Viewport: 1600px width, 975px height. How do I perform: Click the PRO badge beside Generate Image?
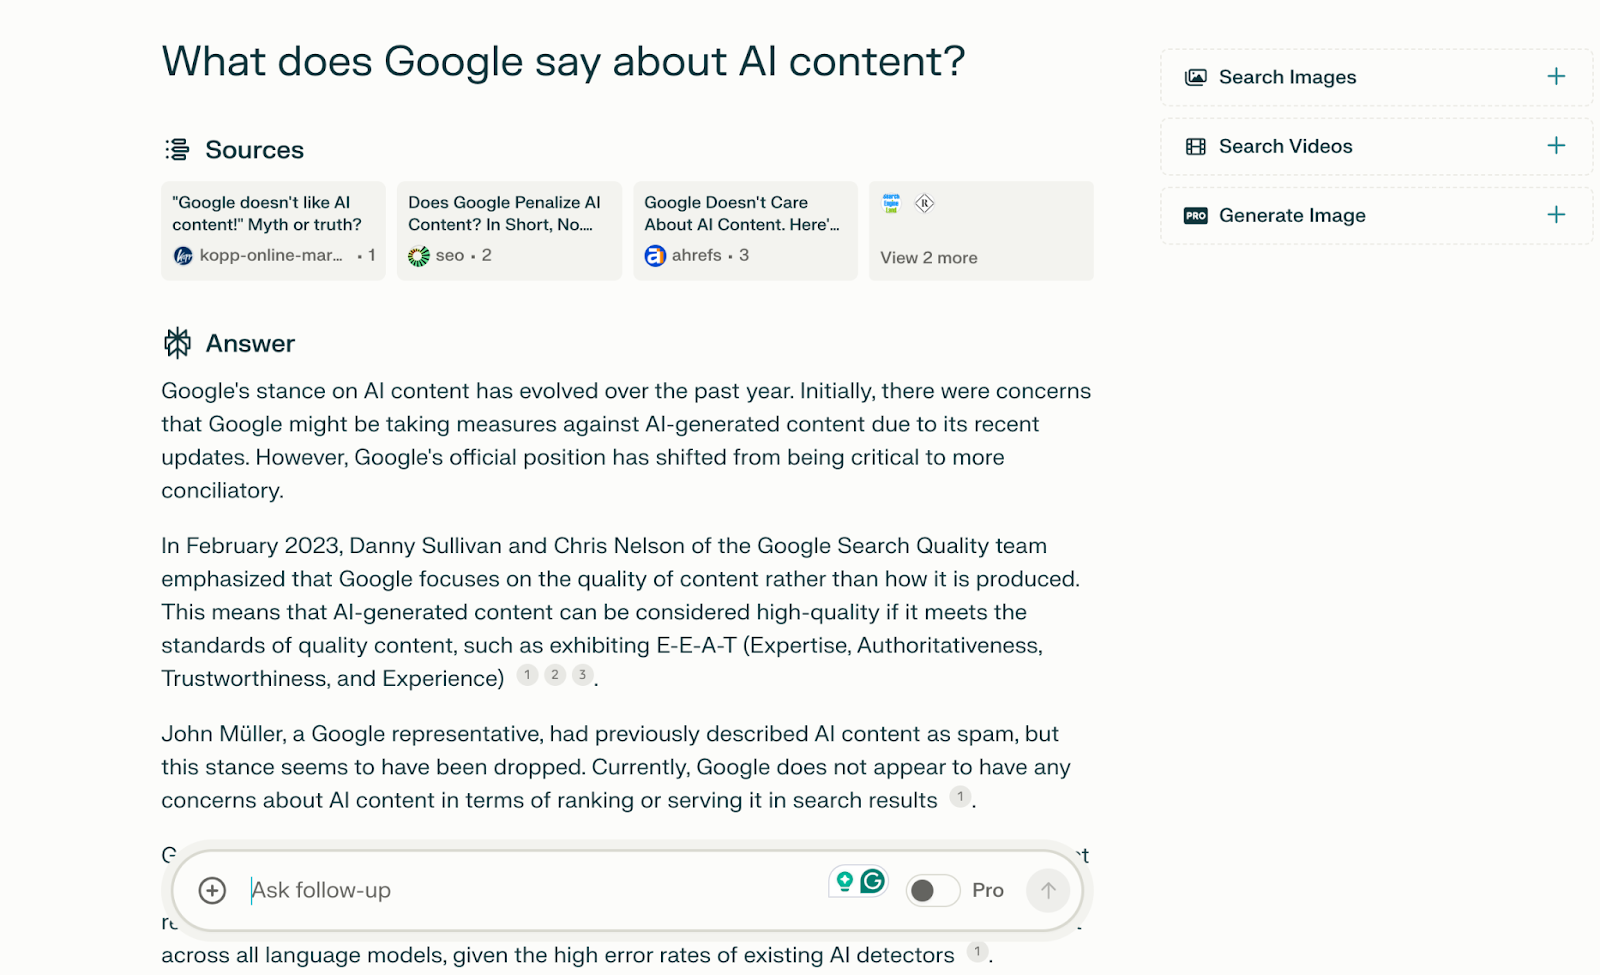coord(1196,215)
